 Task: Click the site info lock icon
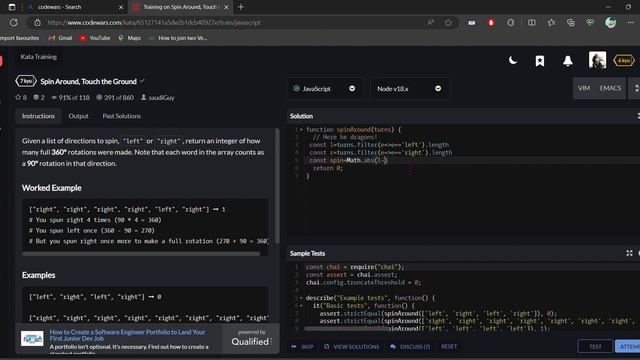(x=37, y=22)
